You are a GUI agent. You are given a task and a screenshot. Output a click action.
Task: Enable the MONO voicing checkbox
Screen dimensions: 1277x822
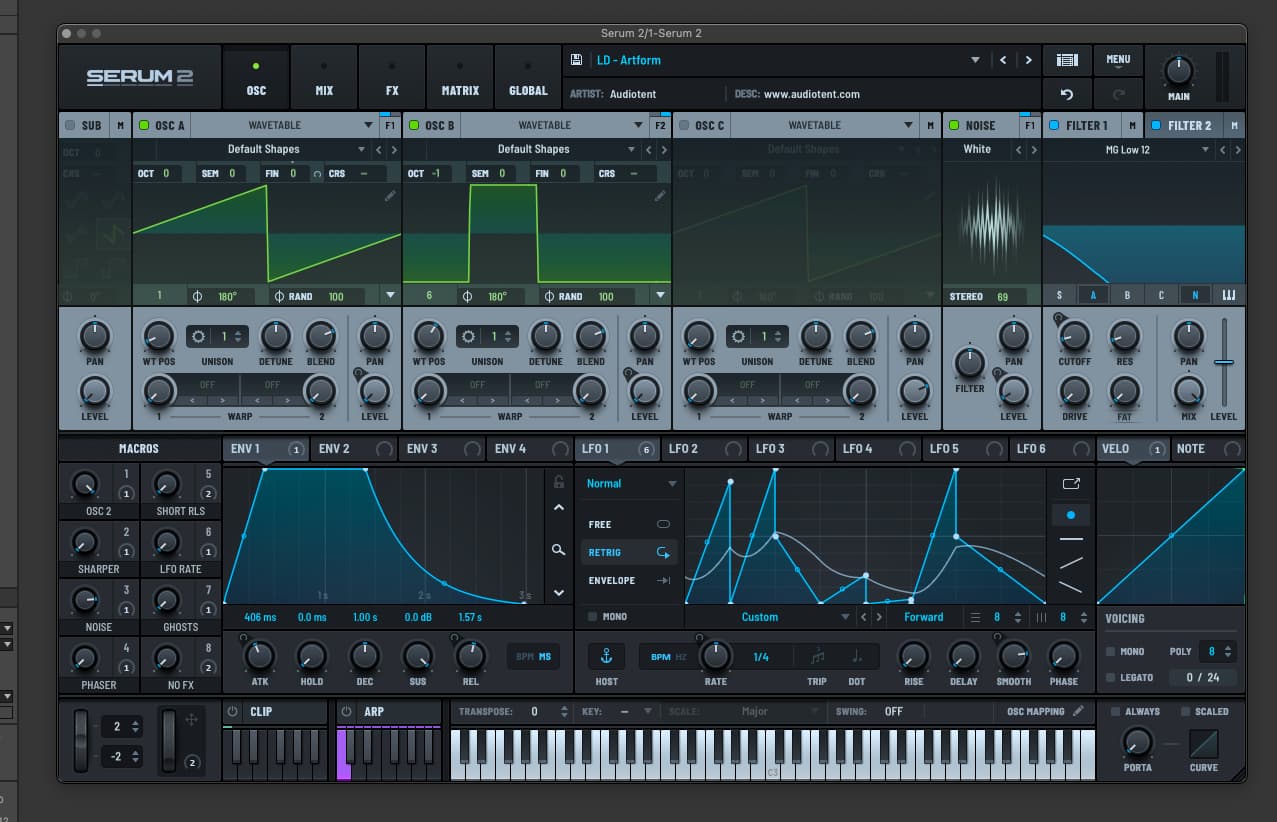pyautogui.click(x=1110, y=651)
